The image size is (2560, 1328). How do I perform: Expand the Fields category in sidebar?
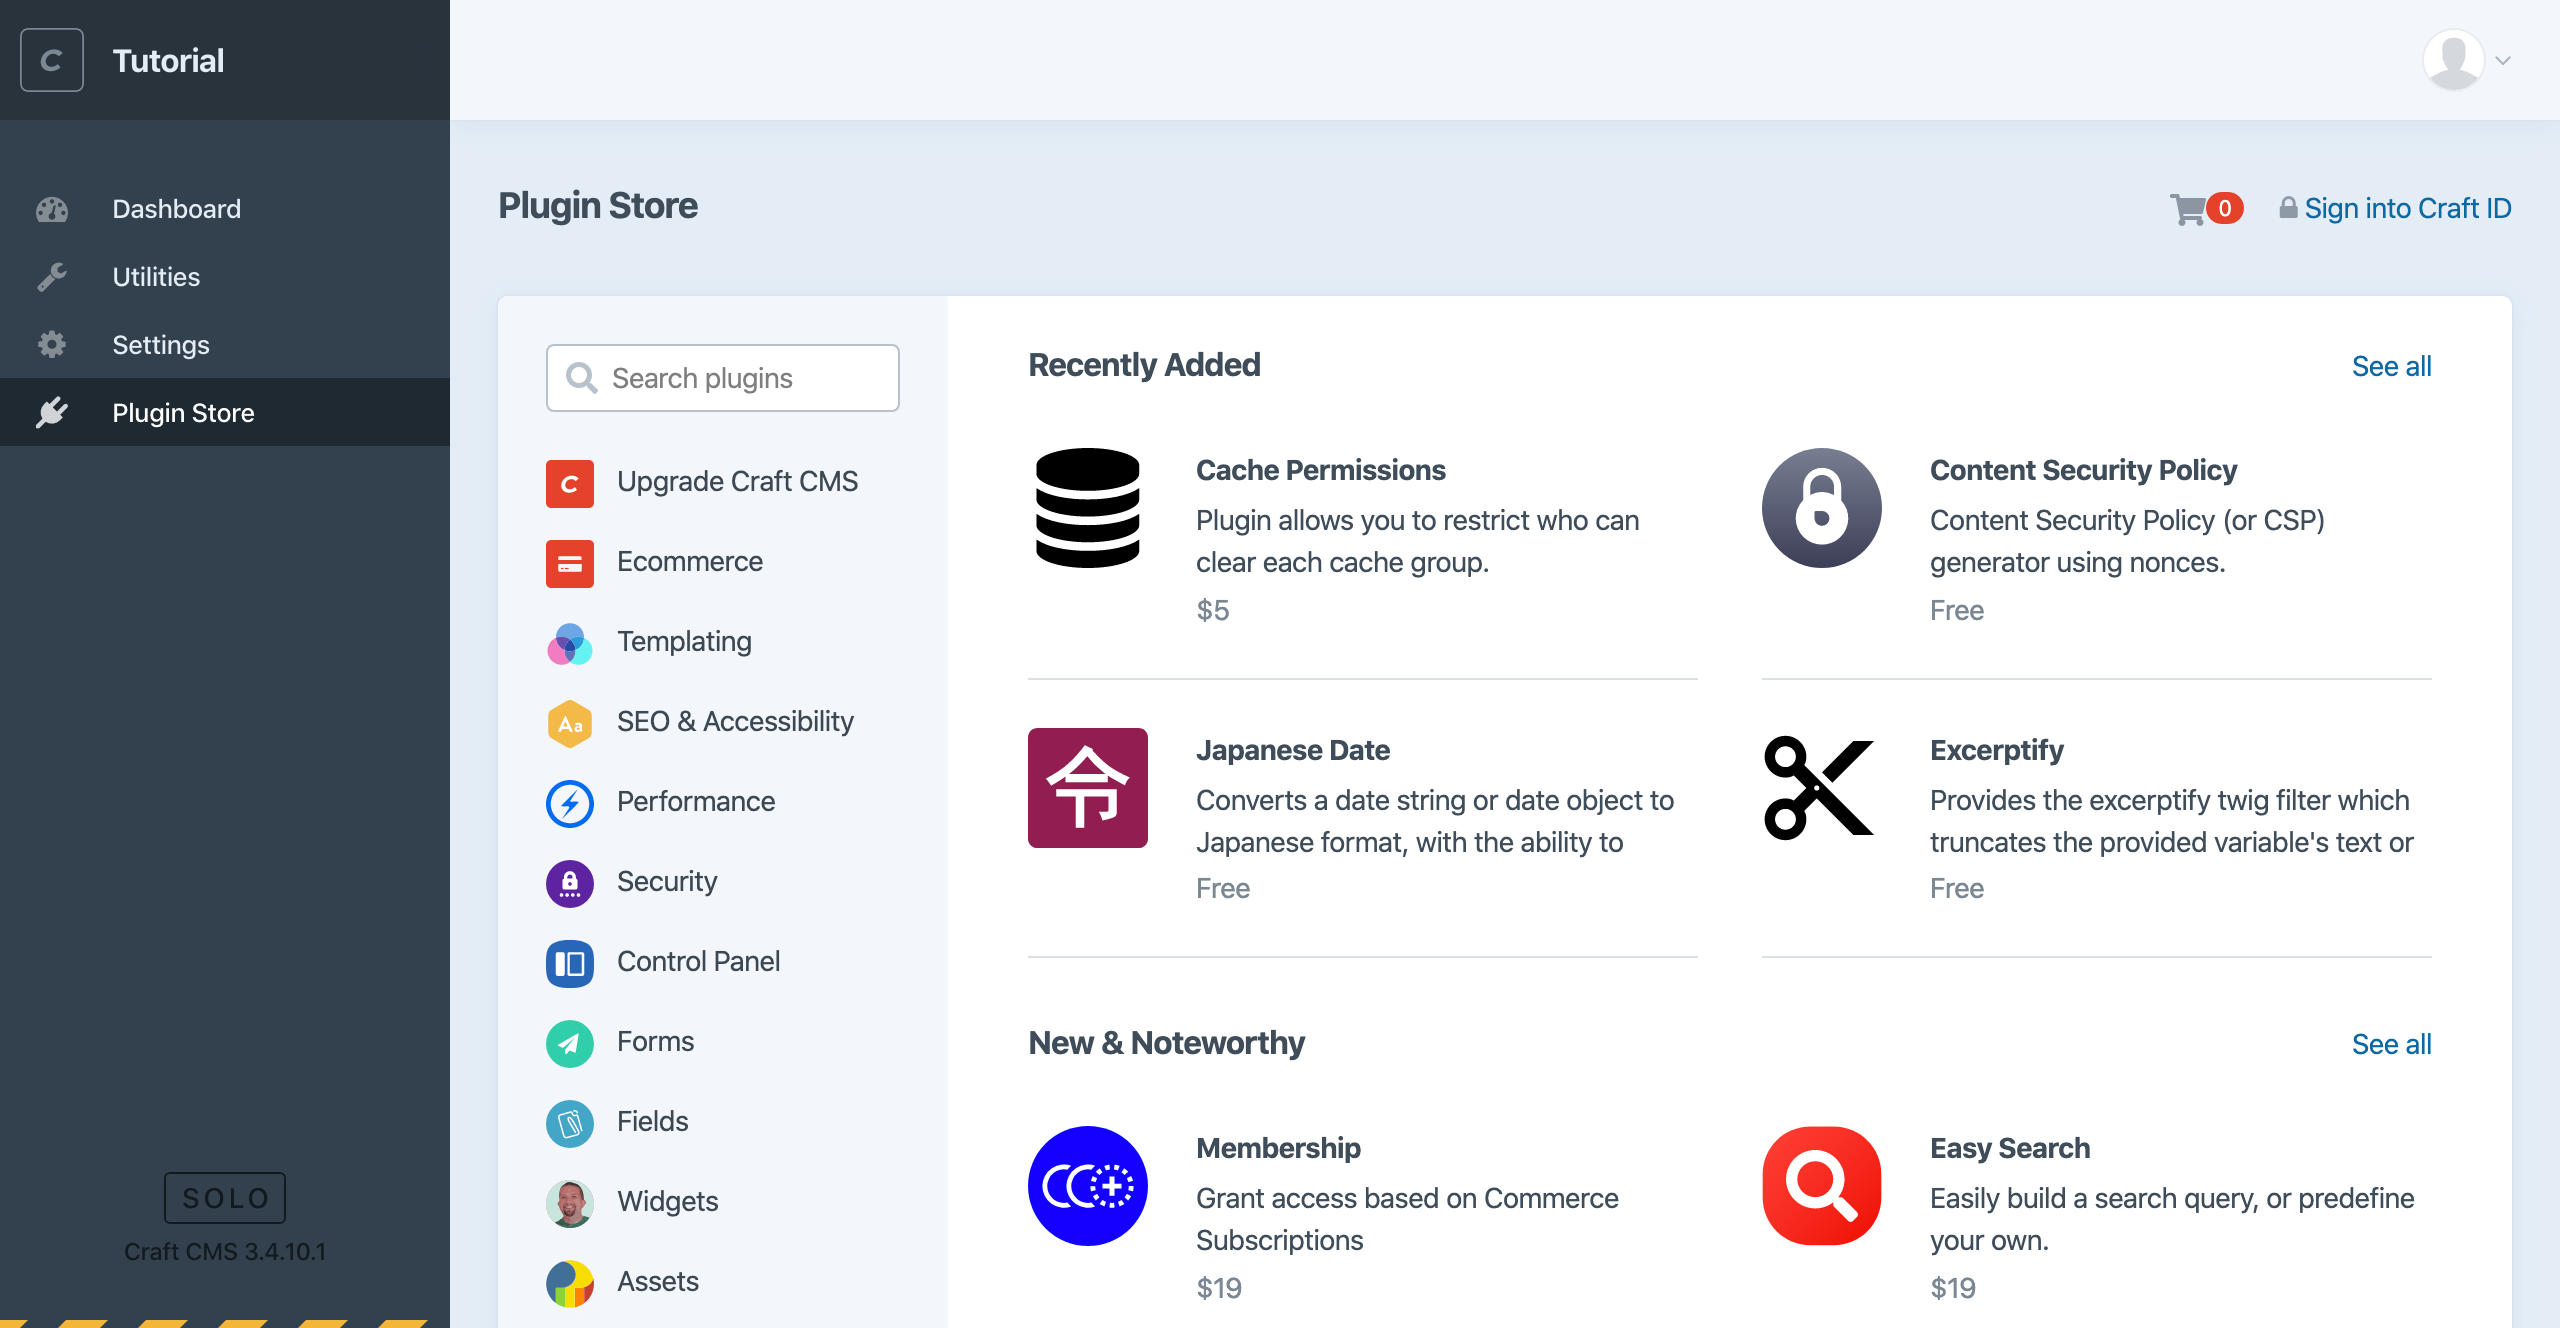(652, 1120)
